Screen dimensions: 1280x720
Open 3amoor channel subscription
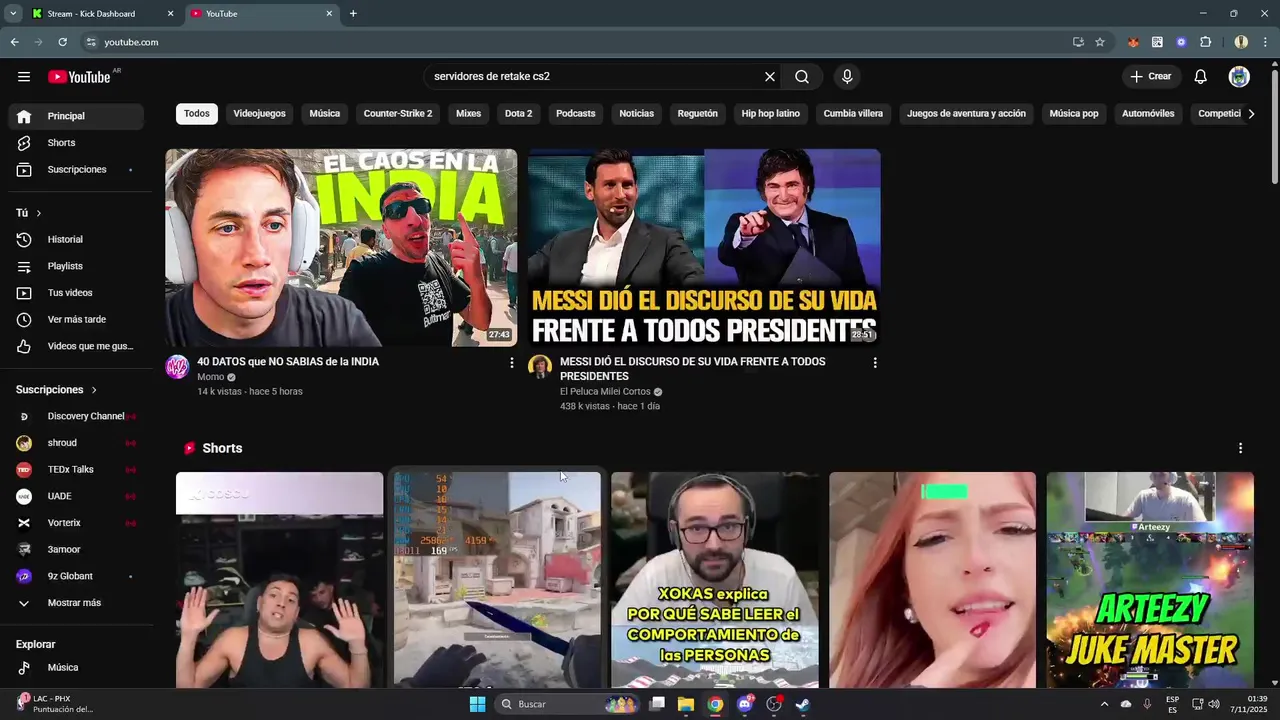[76, 550]
